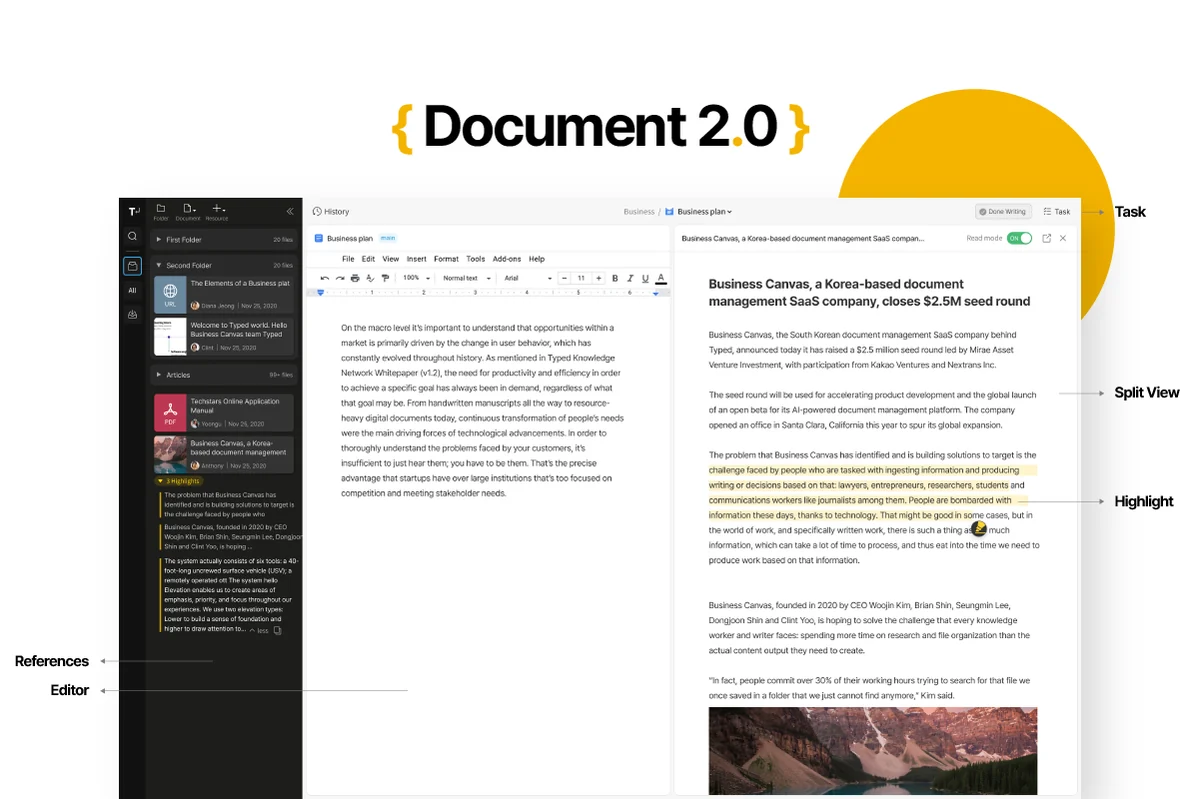Open the Arial font dropdown
This screenshot has height=799, width=1200.
[527, 278]
